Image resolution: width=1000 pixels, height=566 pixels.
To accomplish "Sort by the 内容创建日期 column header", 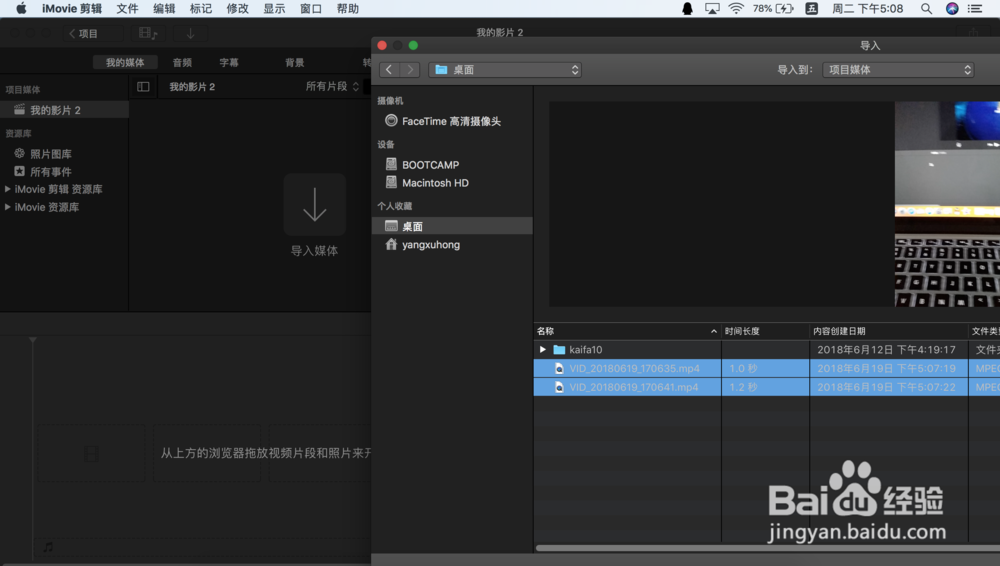I will [x=888, y=331].
